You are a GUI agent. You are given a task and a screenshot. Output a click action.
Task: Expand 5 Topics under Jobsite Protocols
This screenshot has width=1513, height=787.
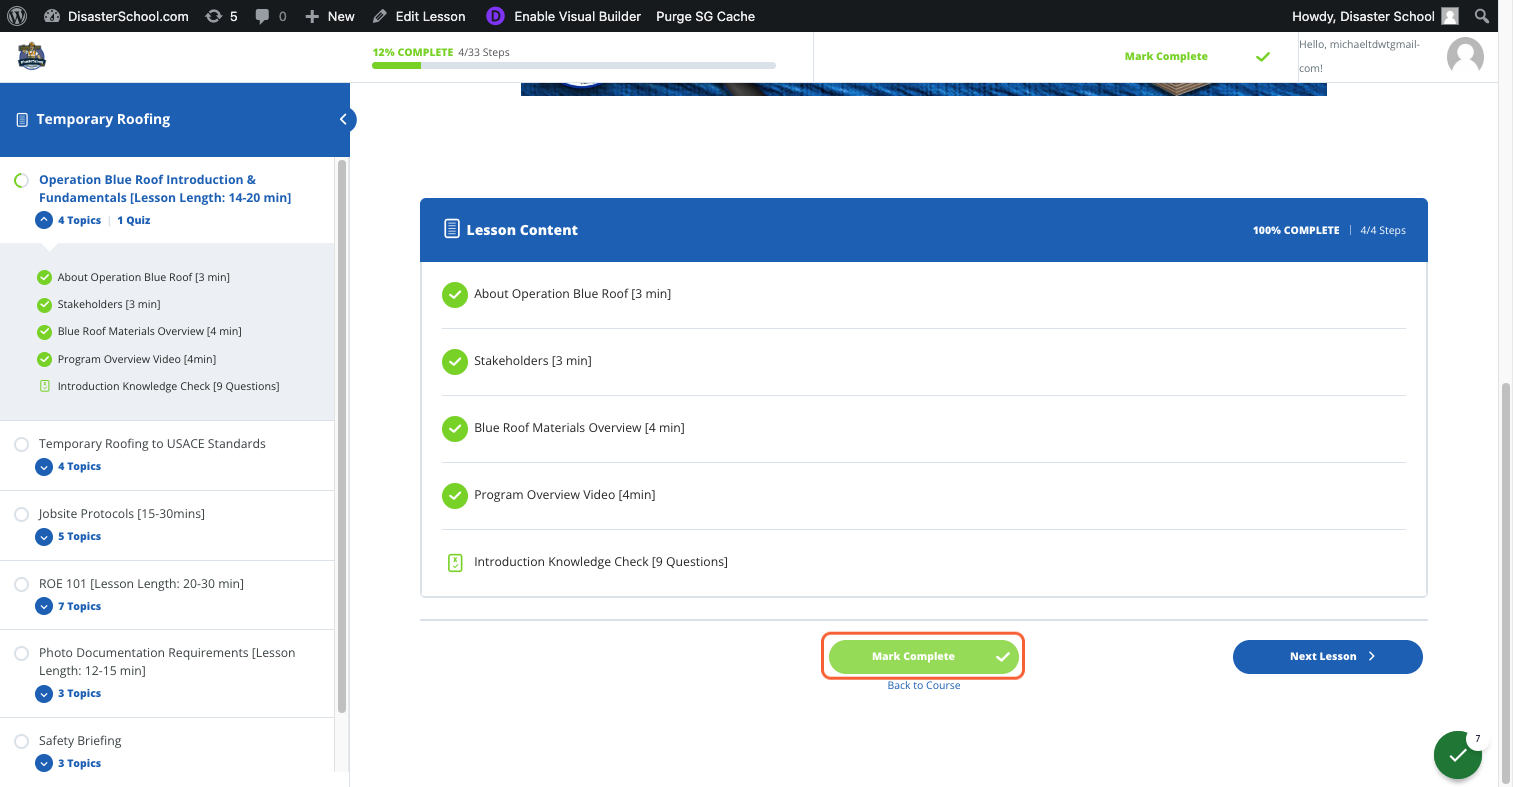tap(44, 537)
